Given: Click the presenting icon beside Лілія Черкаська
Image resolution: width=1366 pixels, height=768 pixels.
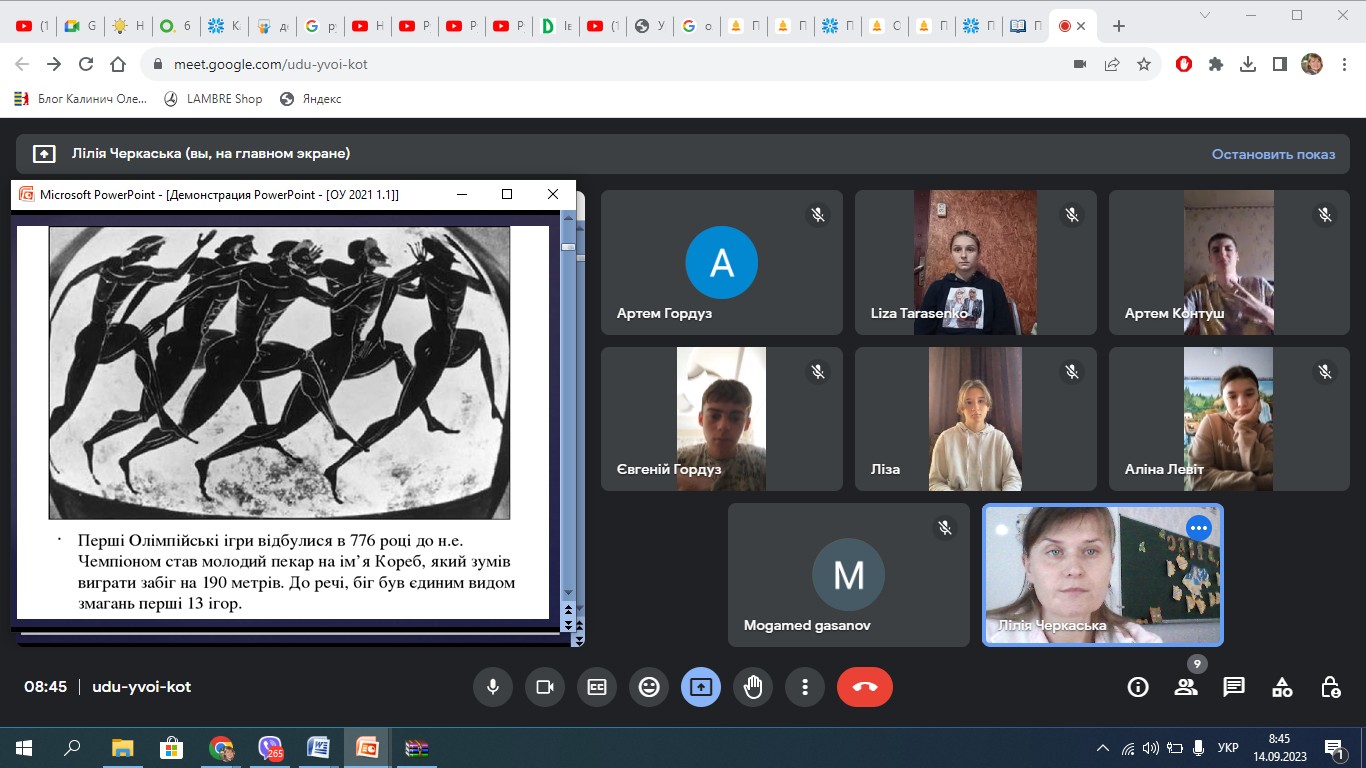Looking at the screenshot, I should (44, 154).
